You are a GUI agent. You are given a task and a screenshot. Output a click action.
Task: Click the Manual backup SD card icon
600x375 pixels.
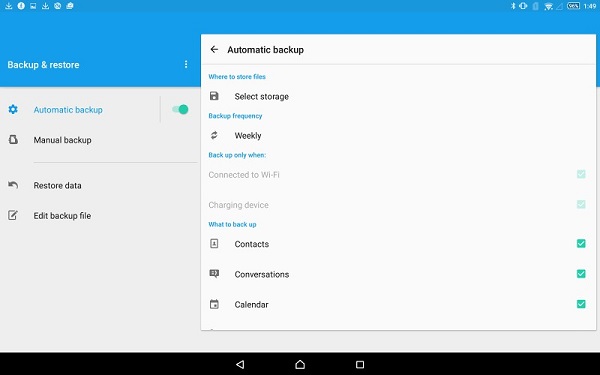click(x=13, y=140)
